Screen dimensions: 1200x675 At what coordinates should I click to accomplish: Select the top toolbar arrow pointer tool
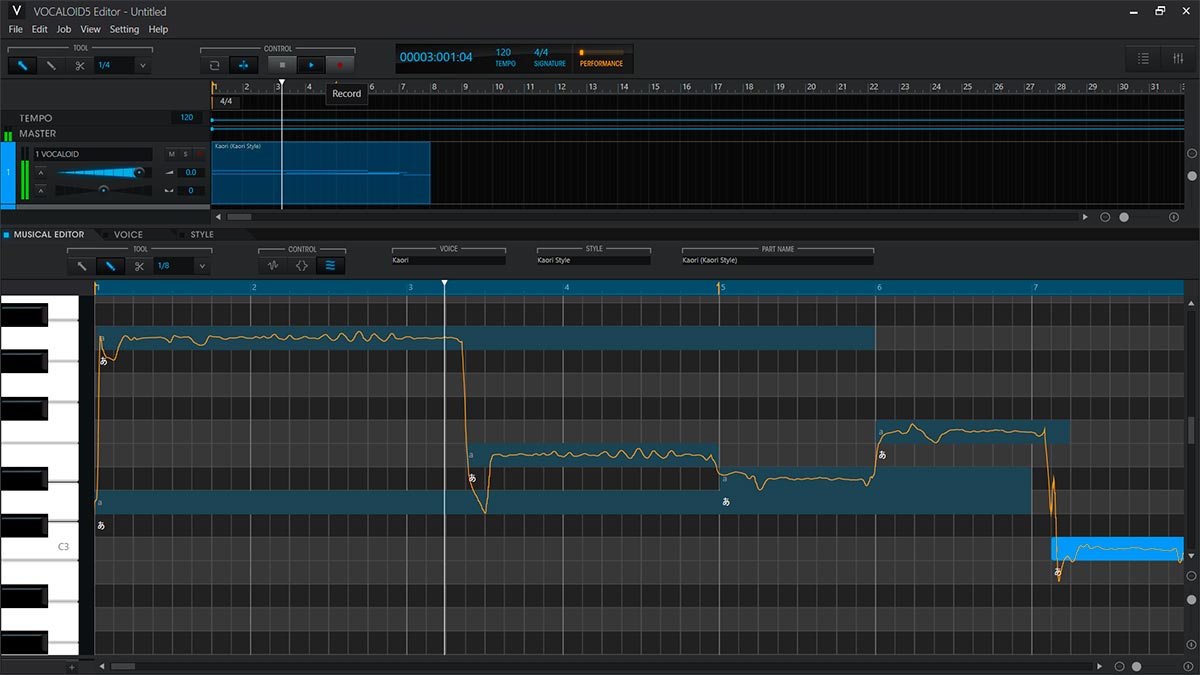23,66
